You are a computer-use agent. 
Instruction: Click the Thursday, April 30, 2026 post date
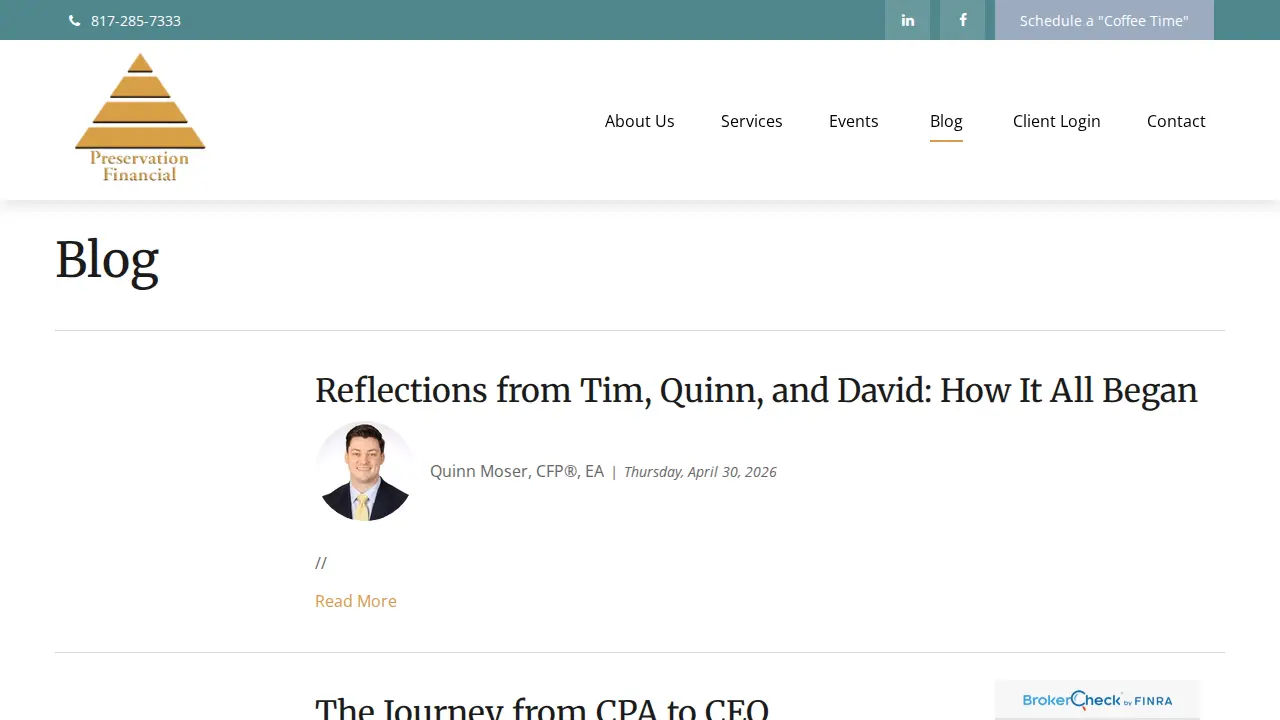point(700,472)
